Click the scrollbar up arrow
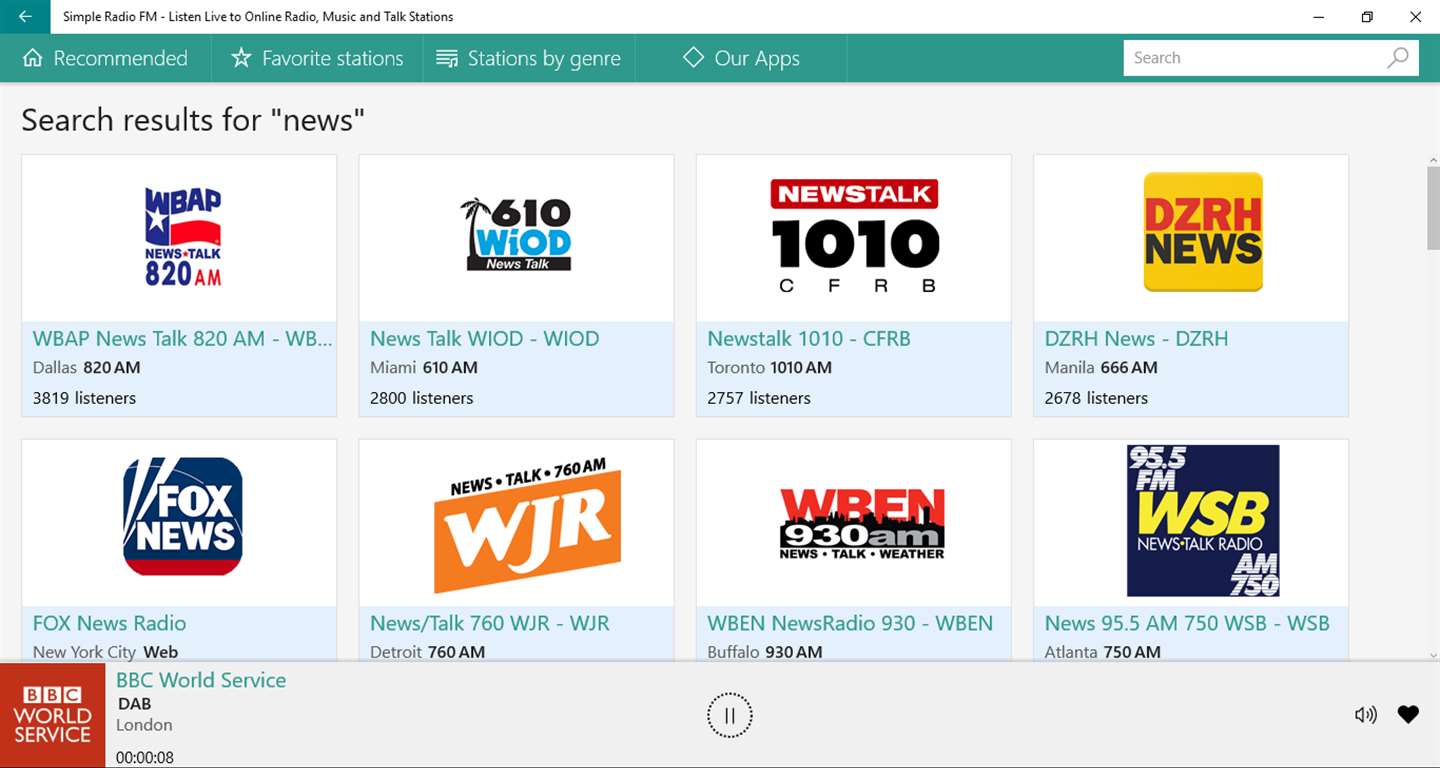The height and width of the screenshot is (768, 1440). click(1432, 160)
